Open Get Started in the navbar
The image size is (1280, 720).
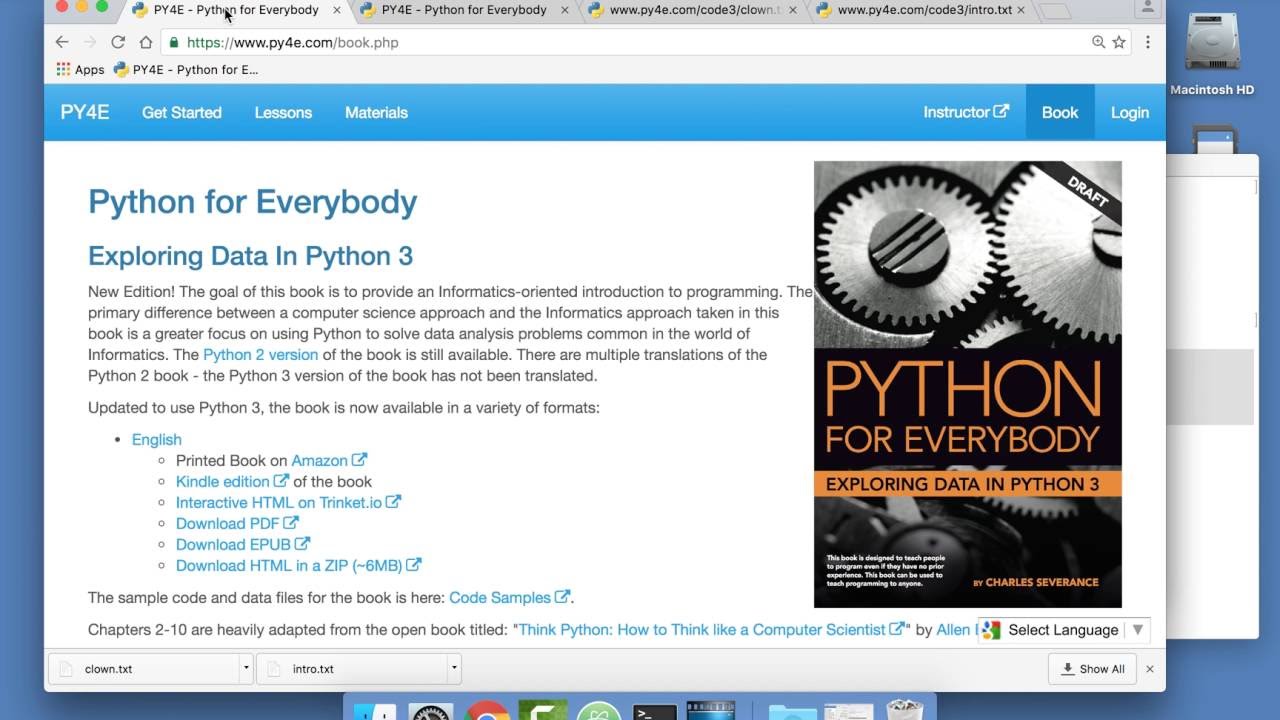tap(182, 112)
